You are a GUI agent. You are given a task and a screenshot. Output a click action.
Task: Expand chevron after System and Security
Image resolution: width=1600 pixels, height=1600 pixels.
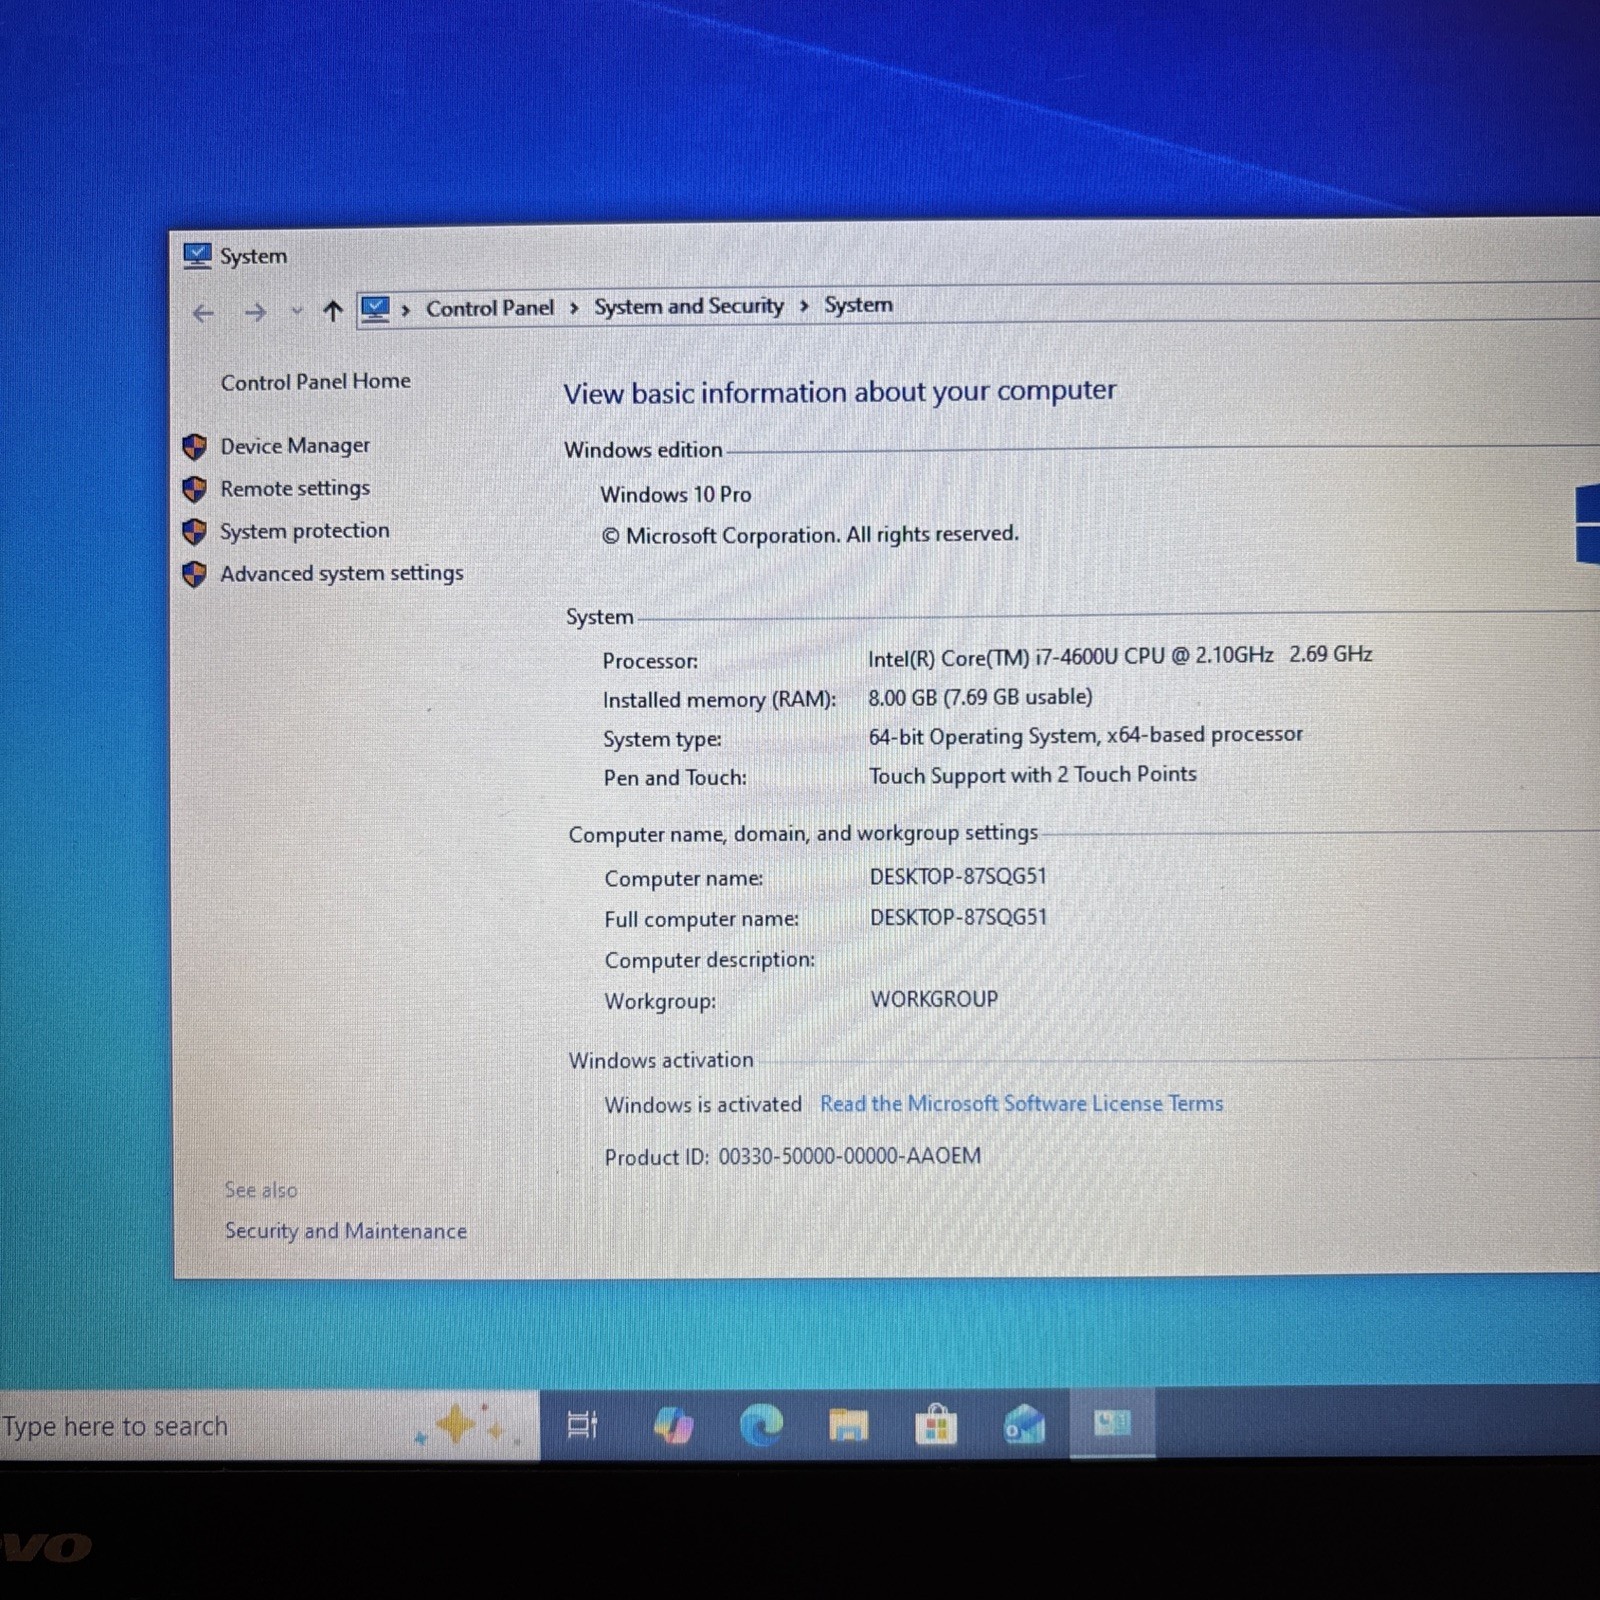(x=804, y=306)
